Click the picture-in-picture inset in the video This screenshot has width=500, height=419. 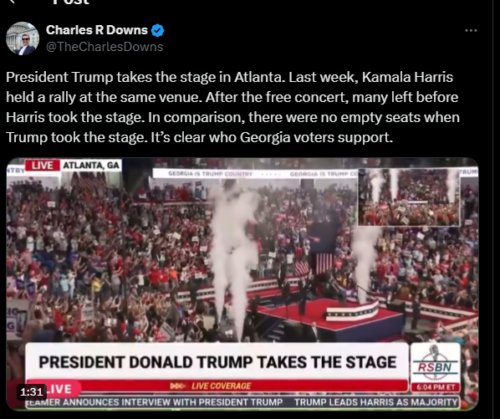409,197
